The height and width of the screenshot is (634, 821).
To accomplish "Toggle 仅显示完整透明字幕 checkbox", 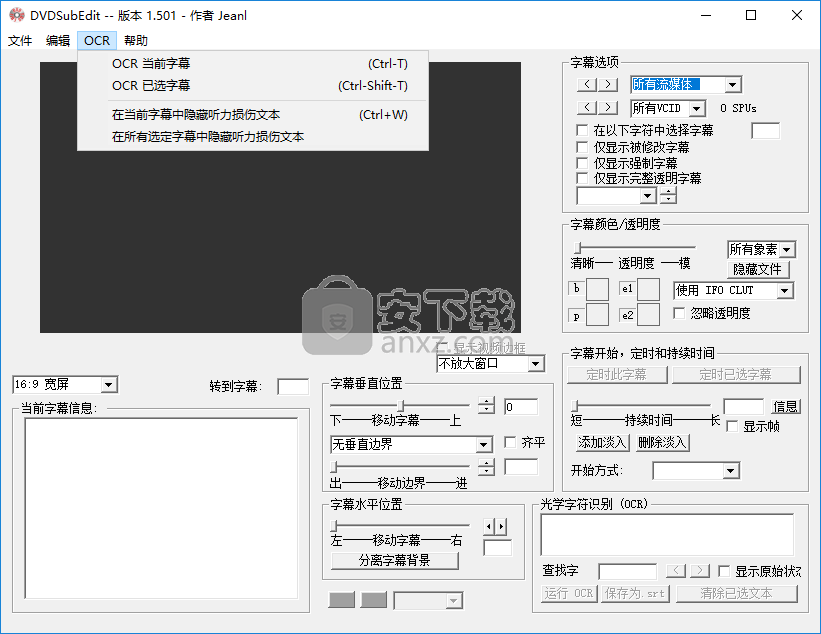I will click(x=582, y=178).
